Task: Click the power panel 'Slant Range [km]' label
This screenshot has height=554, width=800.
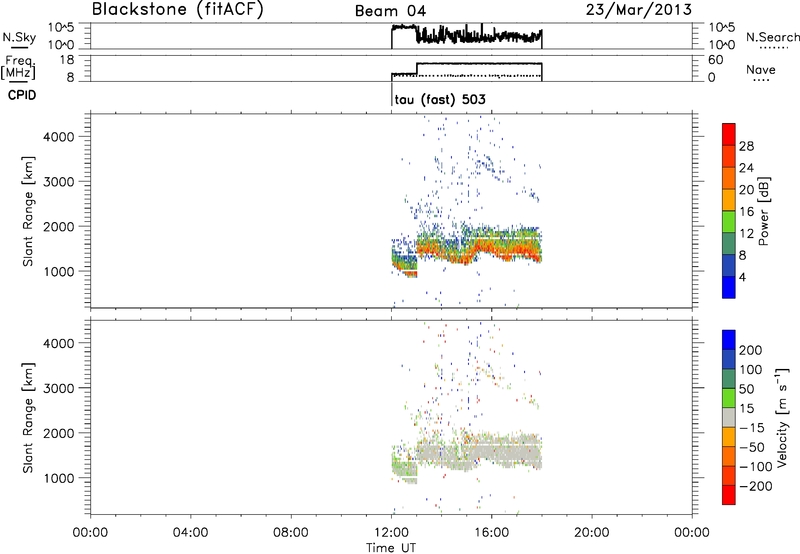Action: coord(28,211)
